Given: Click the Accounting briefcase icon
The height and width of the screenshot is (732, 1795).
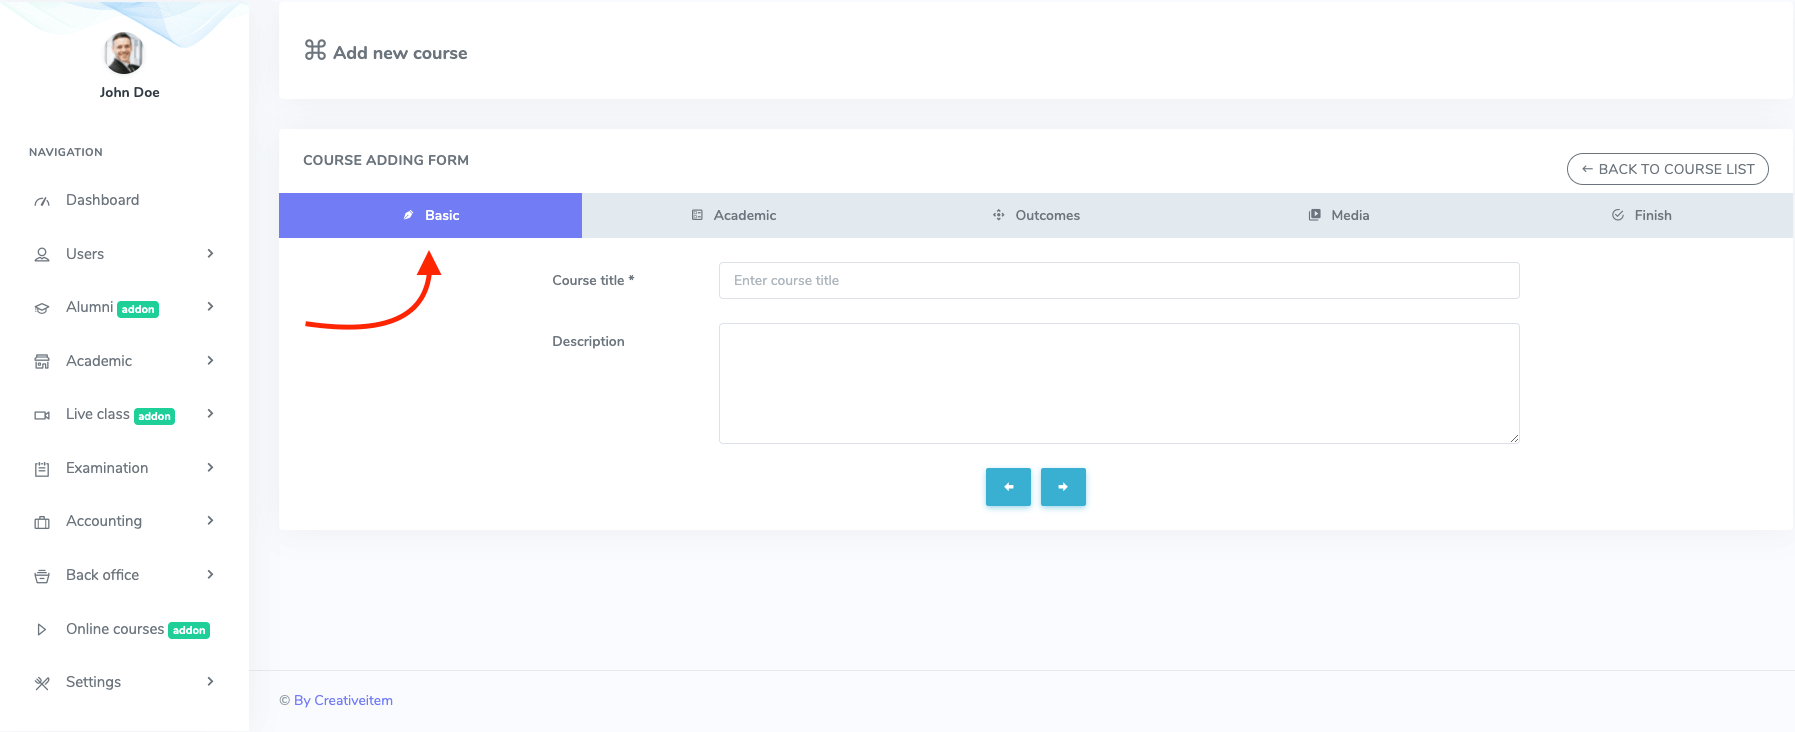Looking at the screenshot, I should point(42,522).
